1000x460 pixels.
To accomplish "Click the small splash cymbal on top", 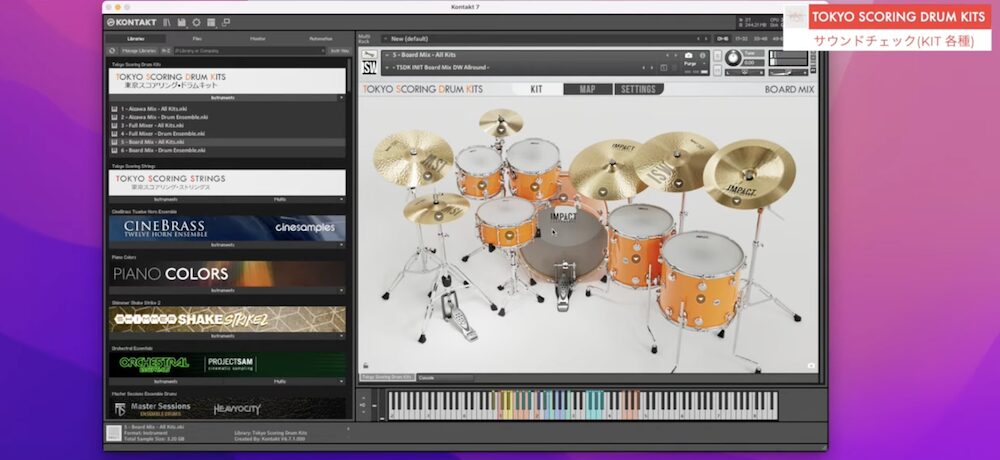I will (x=501, y=122).
